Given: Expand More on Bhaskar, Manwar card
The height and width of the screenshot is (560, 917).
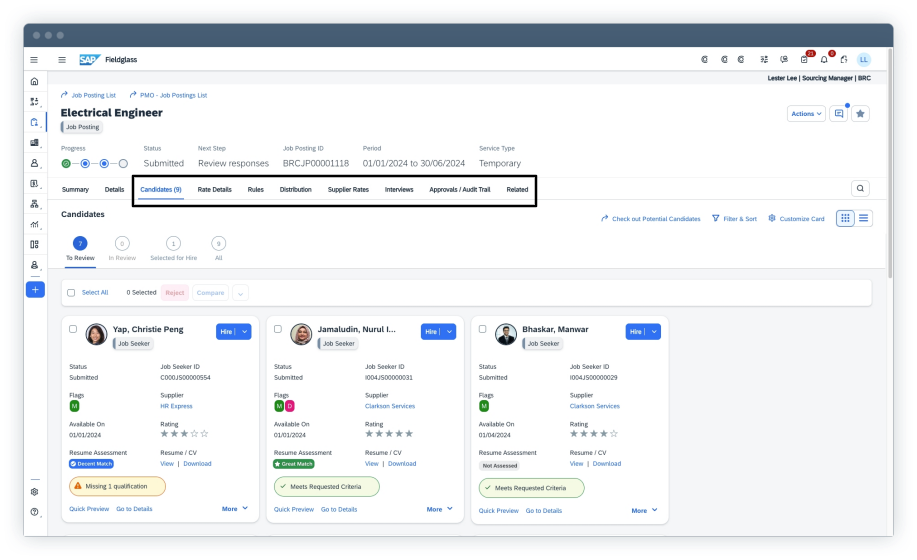Looking at the screenshot, I should point(644,510).
